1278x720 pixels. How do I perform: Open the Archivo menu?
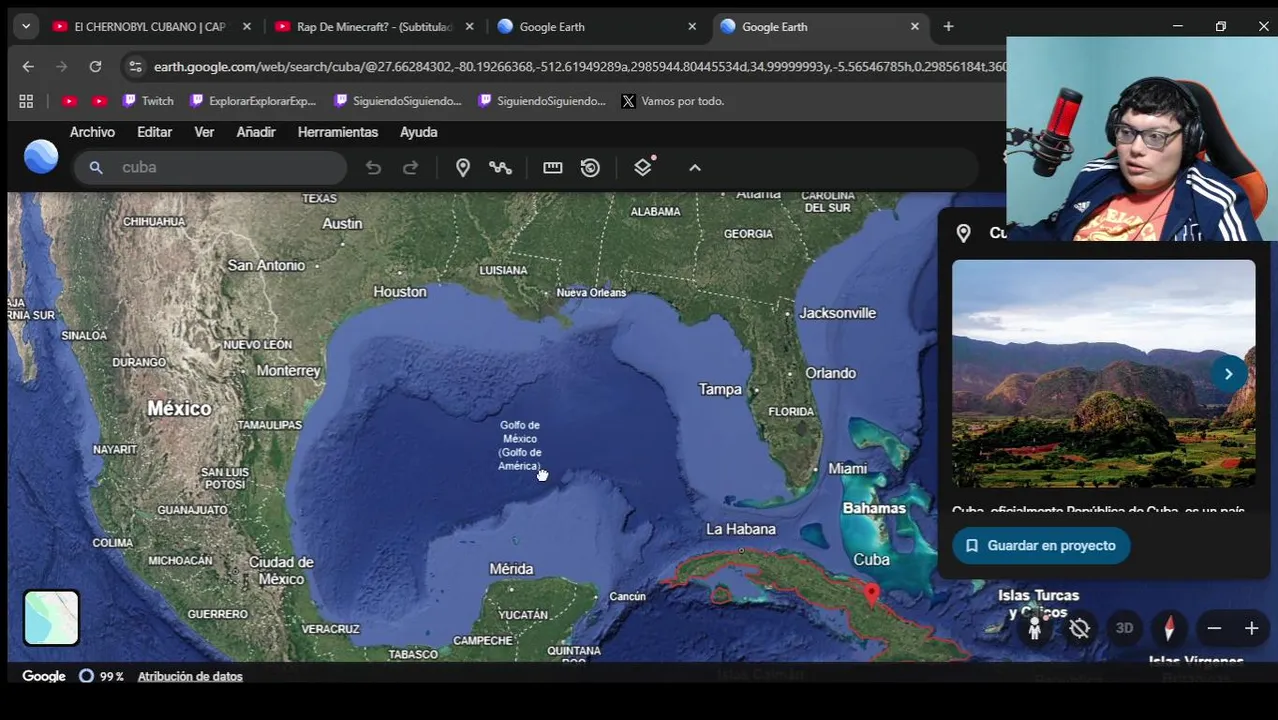coord(92,132)
